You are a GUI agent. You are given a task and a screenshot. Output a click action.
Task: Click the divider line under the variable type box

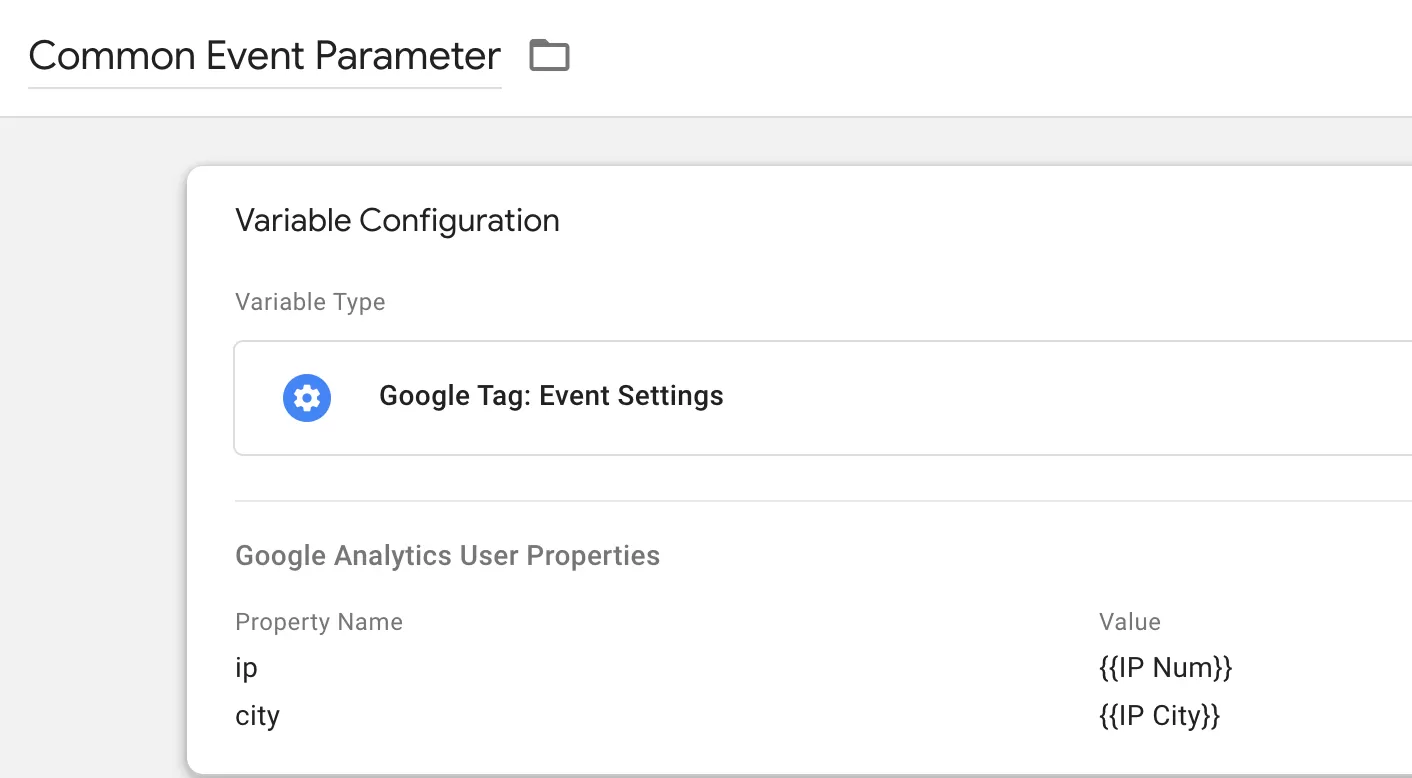[823, 501]
